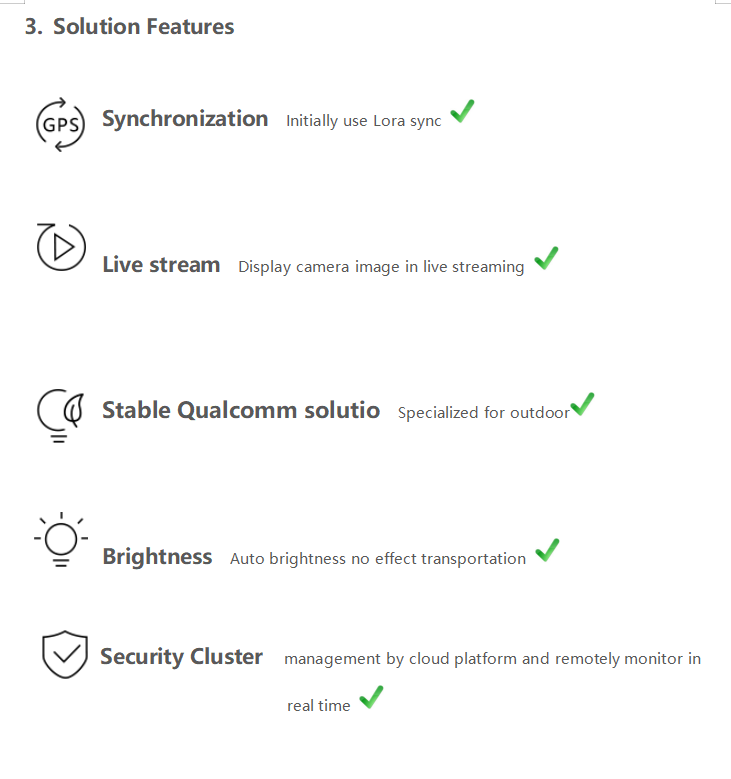The image size is (731, 779).
Task: Click the brightness lightbulb icon
Action: point(59,540)
